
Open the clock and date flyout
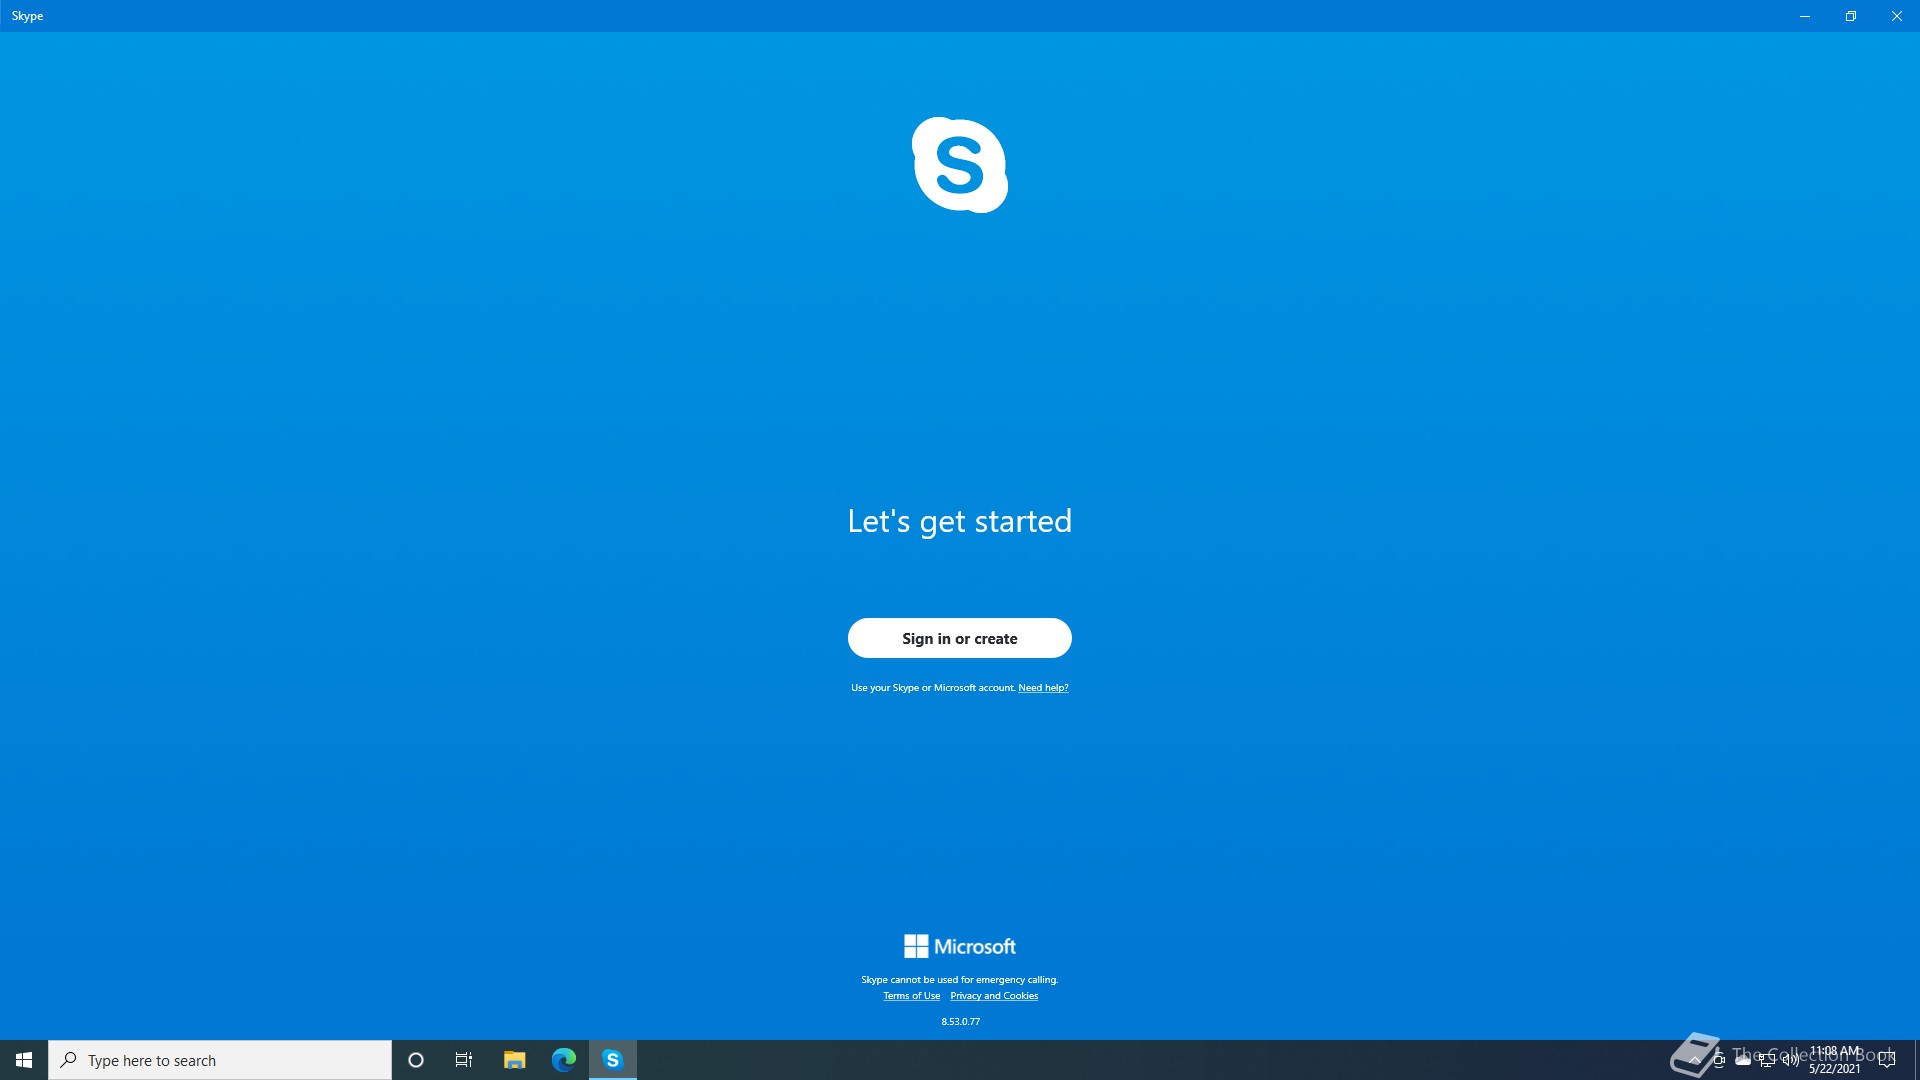1834,1060
